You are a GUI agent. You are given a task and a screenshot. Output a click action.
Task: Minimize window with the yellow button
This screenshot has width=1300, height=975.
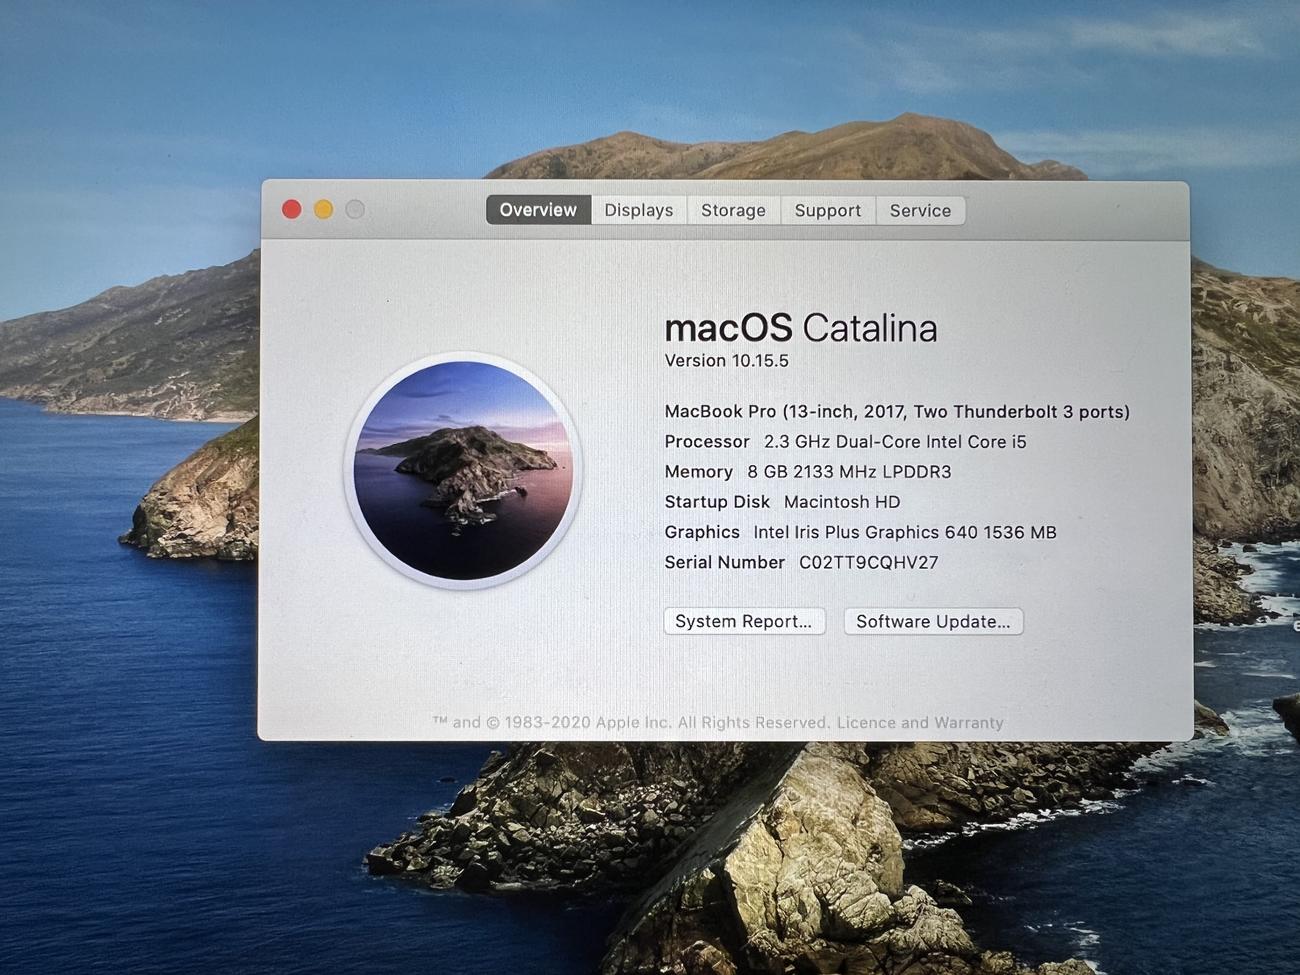click(323, 209)
